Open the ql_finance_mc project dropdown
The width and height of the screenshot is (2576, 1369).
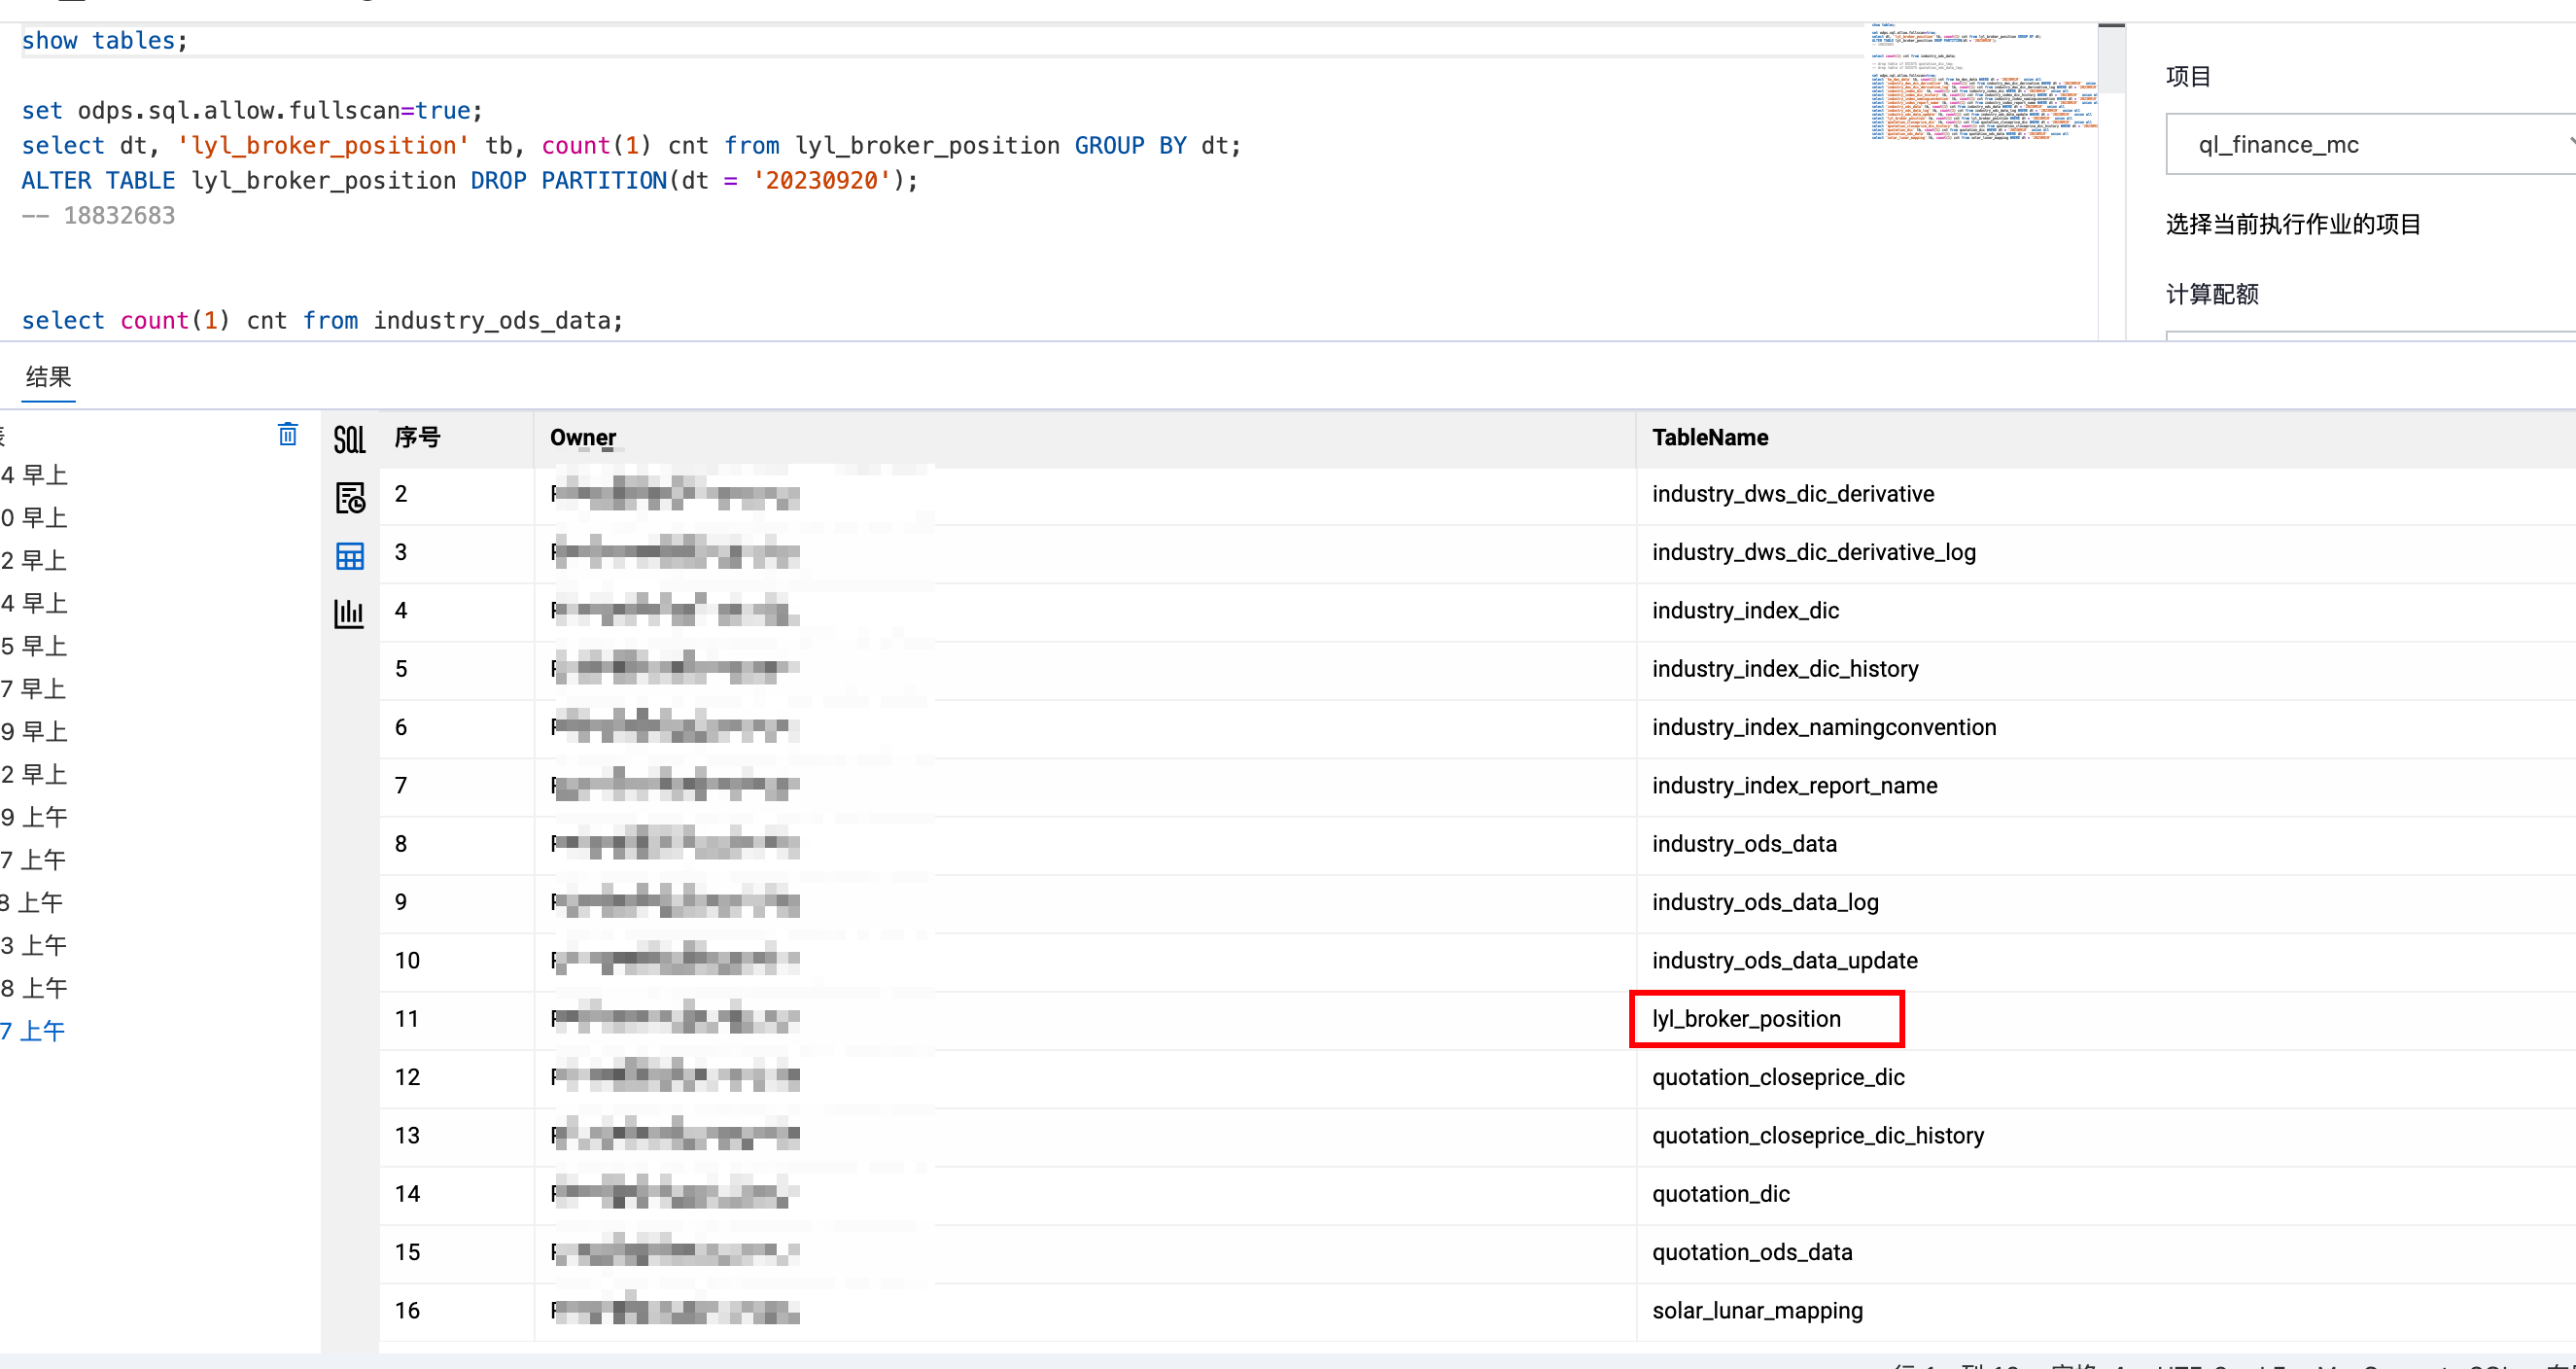(2370, 145)
